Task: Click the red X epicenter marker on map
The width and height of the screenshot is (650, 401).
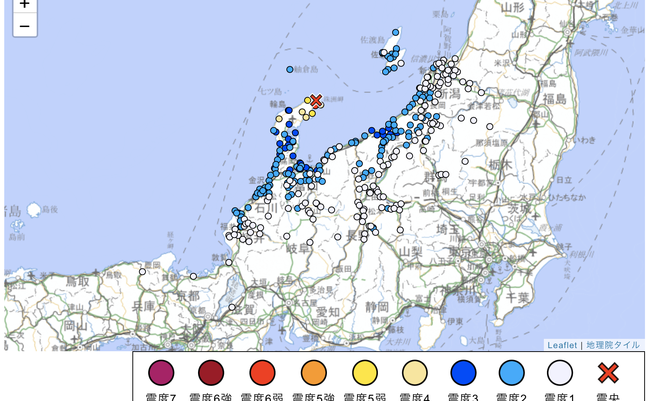Action: coord(316,101)
